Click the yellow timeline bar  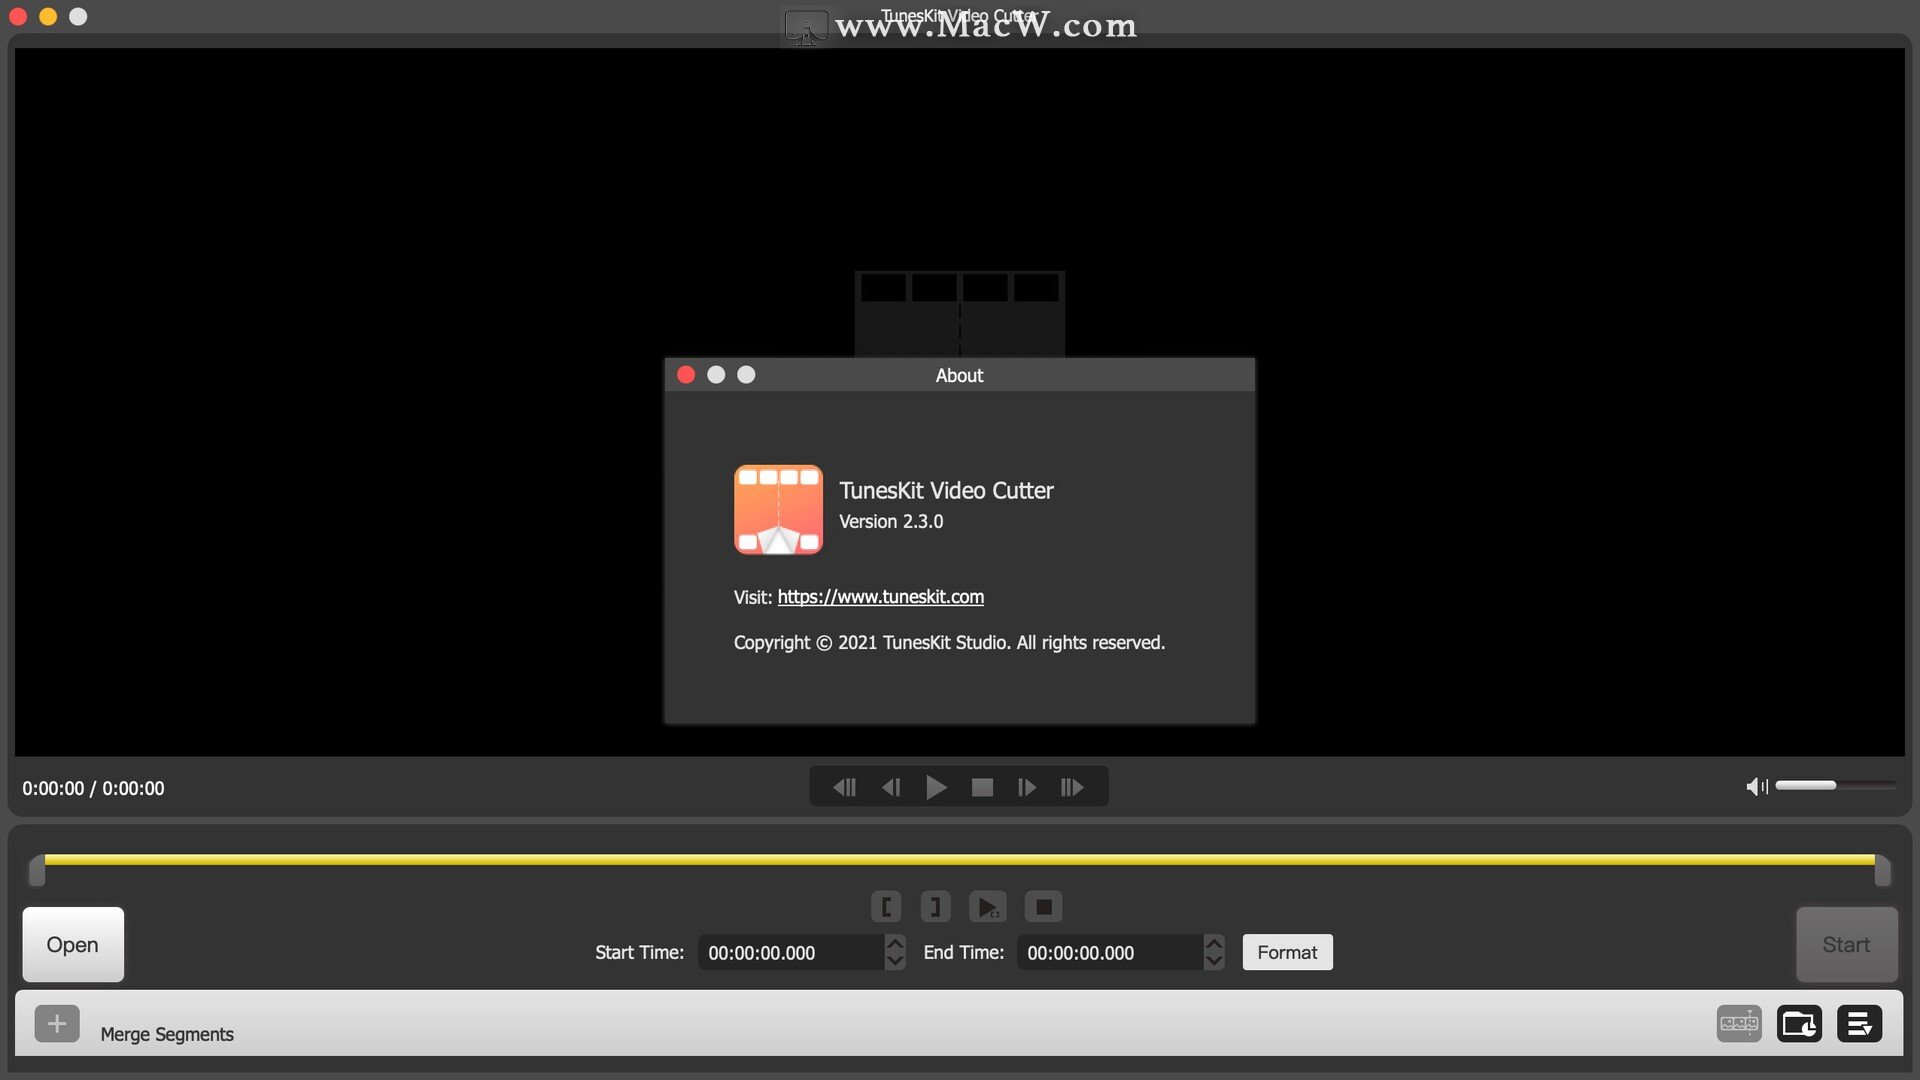[x=959, y=859]
